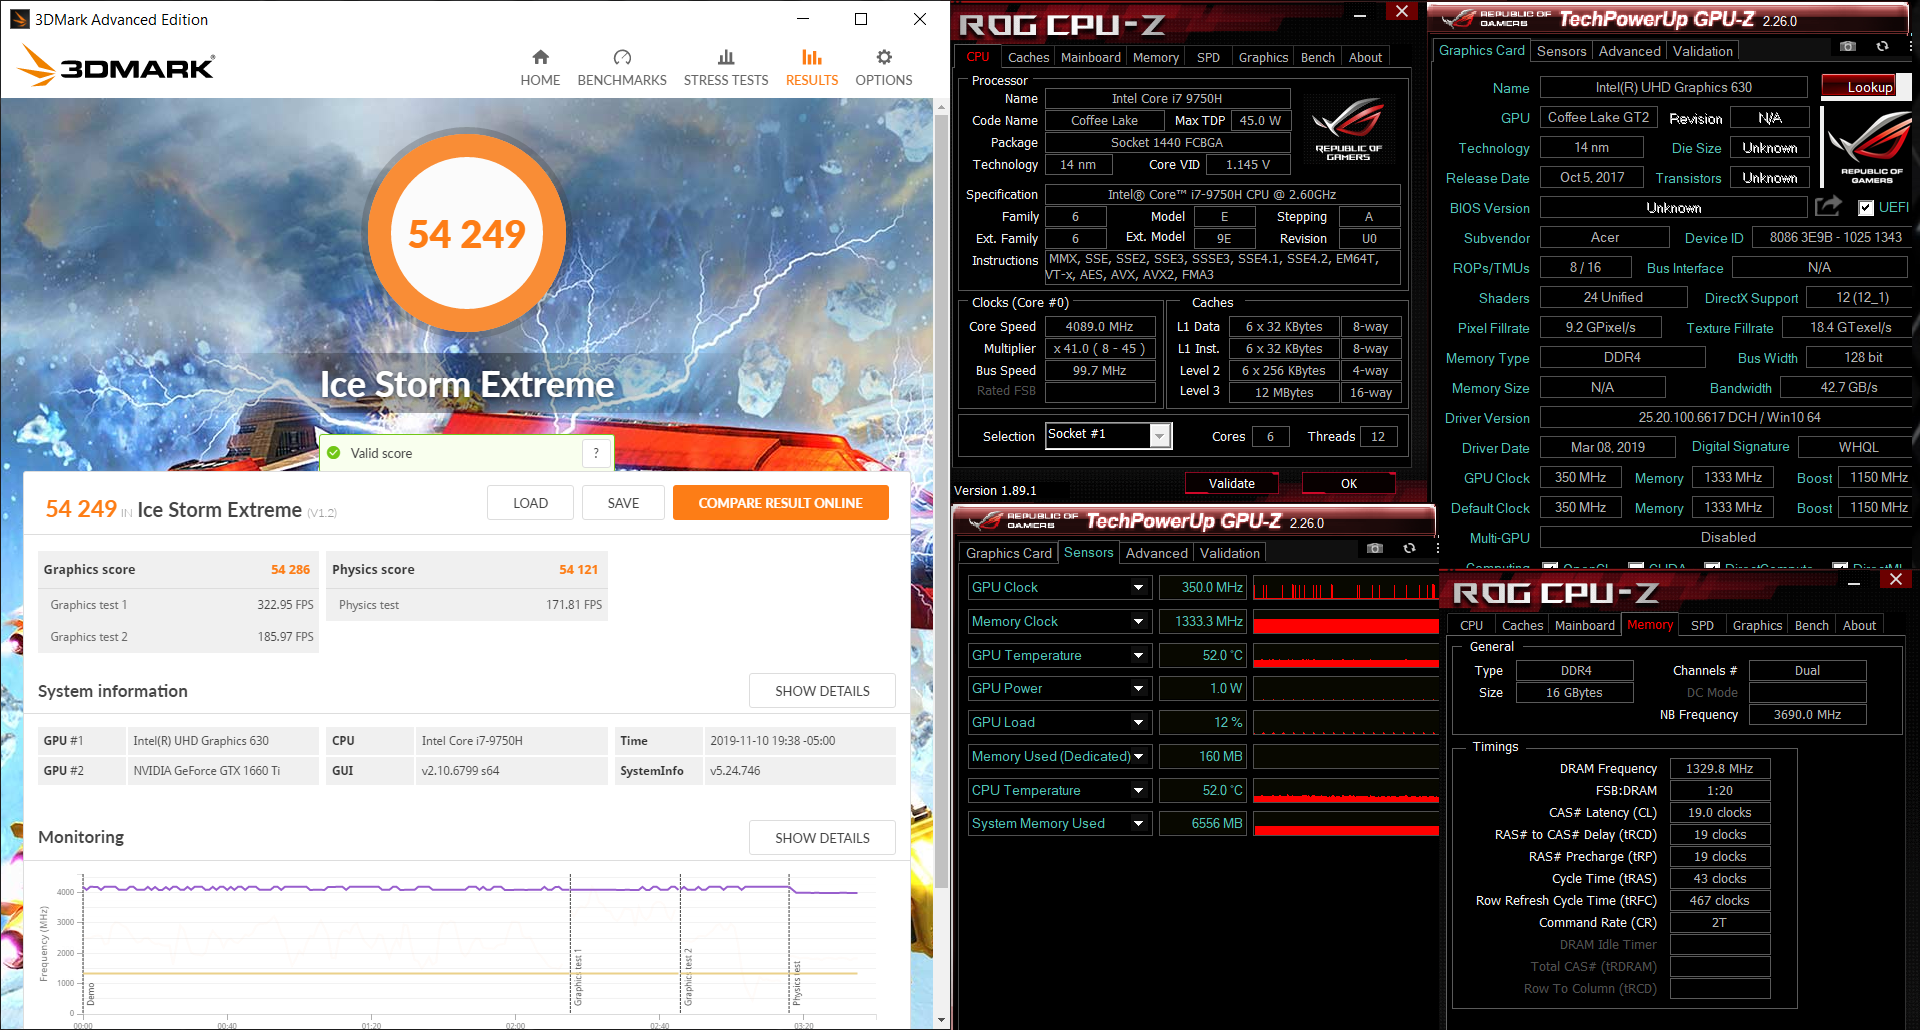This screenshot has width=1920, height=1030.
Task: Open the GPU Clock sensor dropdown
Action: pos(1138,587)
